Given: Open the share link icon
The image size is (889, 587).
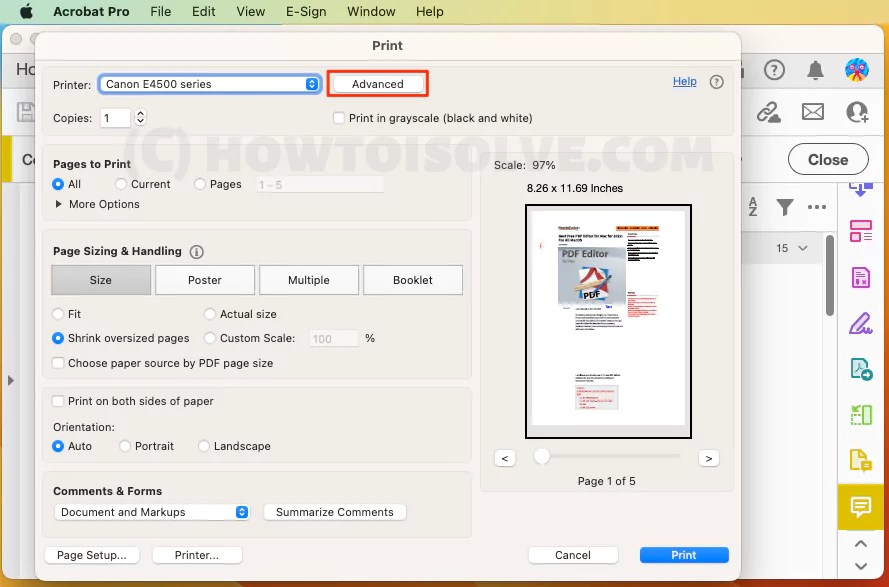Looking at the screenshot, I should [x=768, y=112].
